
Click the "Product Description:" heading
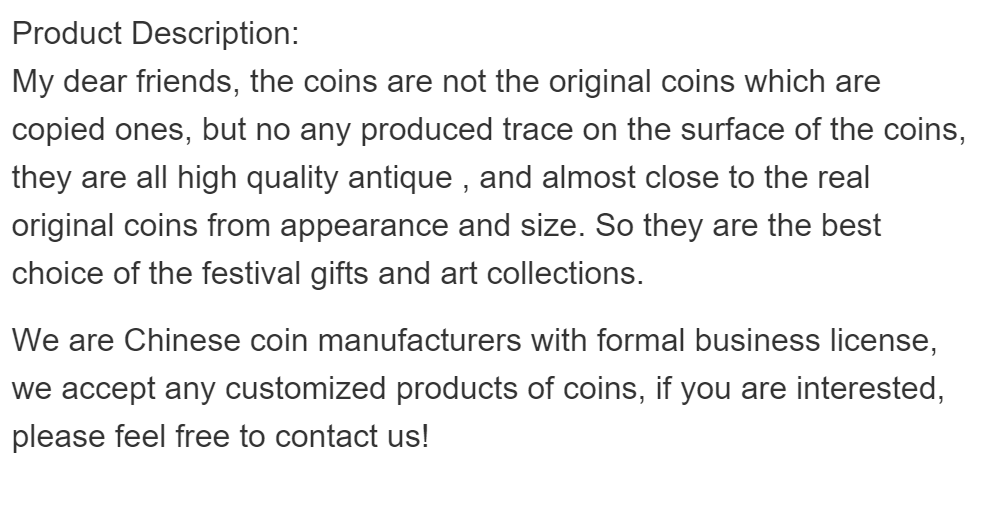click(x=155, y=32)
